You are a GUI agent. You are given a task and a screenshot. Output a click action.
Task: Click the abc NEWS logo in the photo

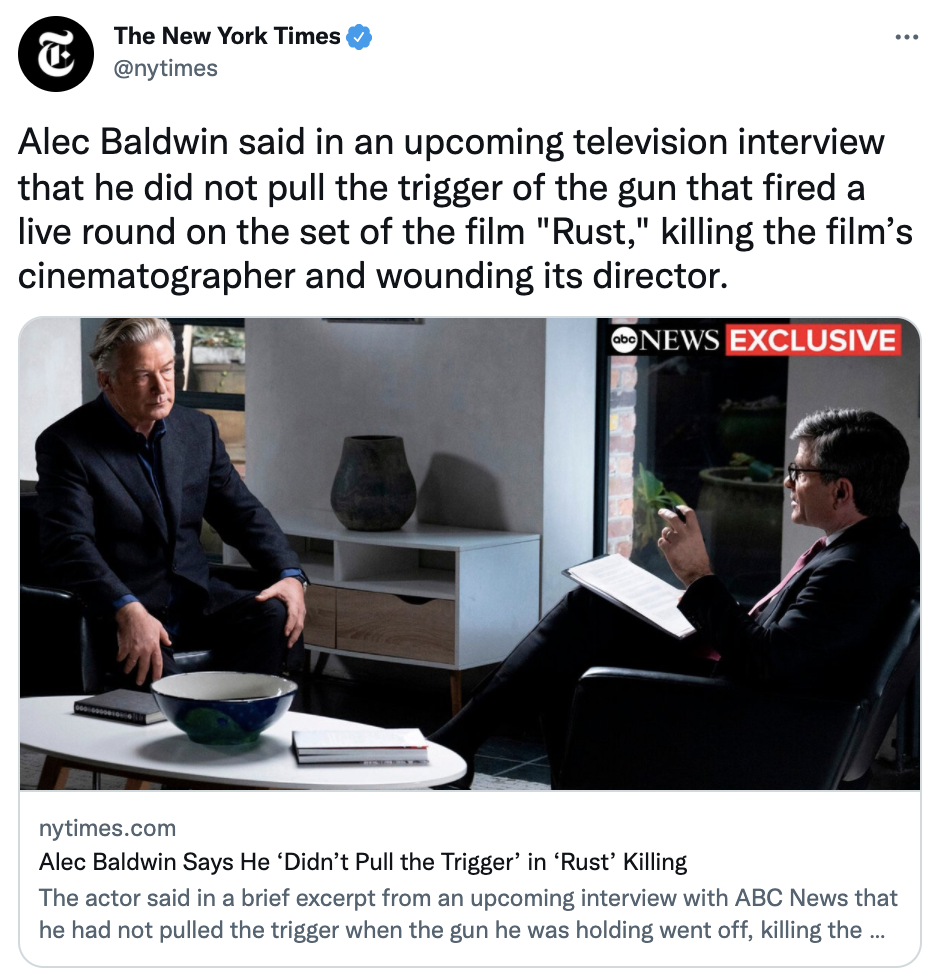click(x=664, y=340)
